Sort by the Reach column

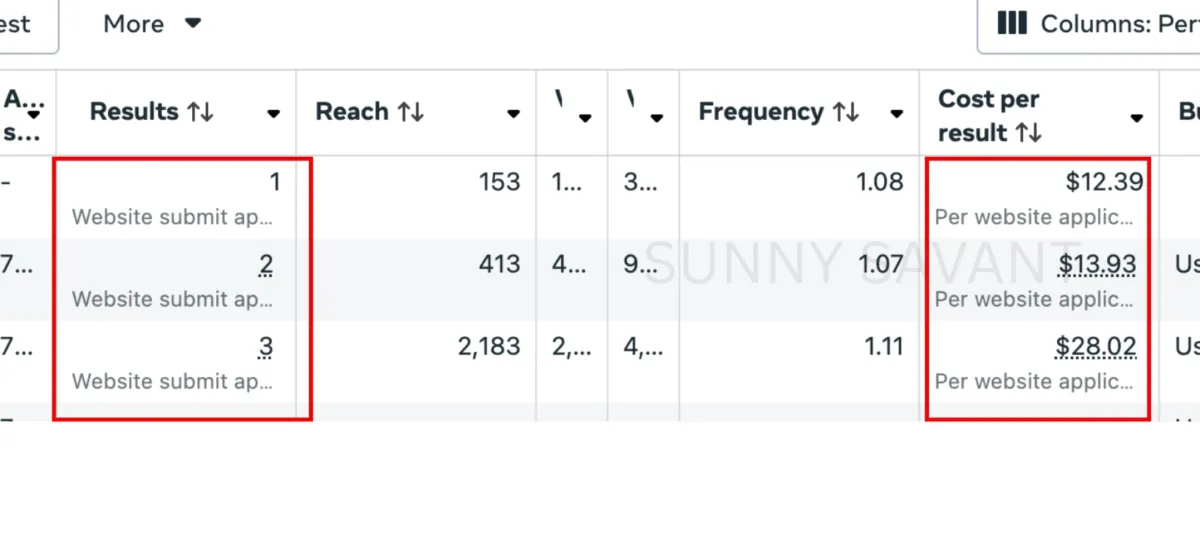[x=410, y=112]
